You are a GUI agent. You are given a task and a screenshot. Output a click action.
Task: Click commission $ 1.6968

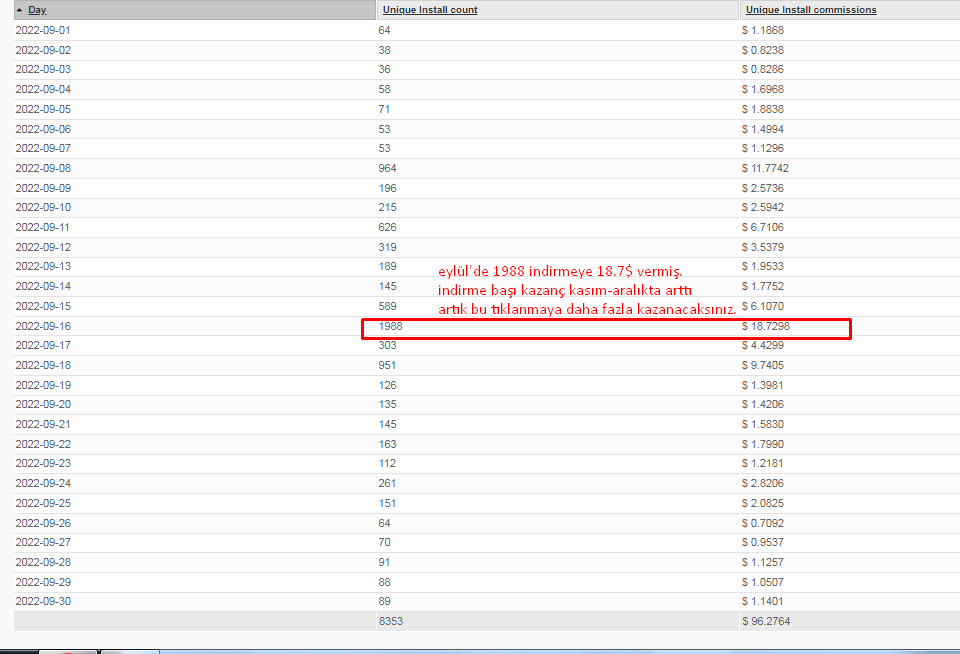coord(762,89)
